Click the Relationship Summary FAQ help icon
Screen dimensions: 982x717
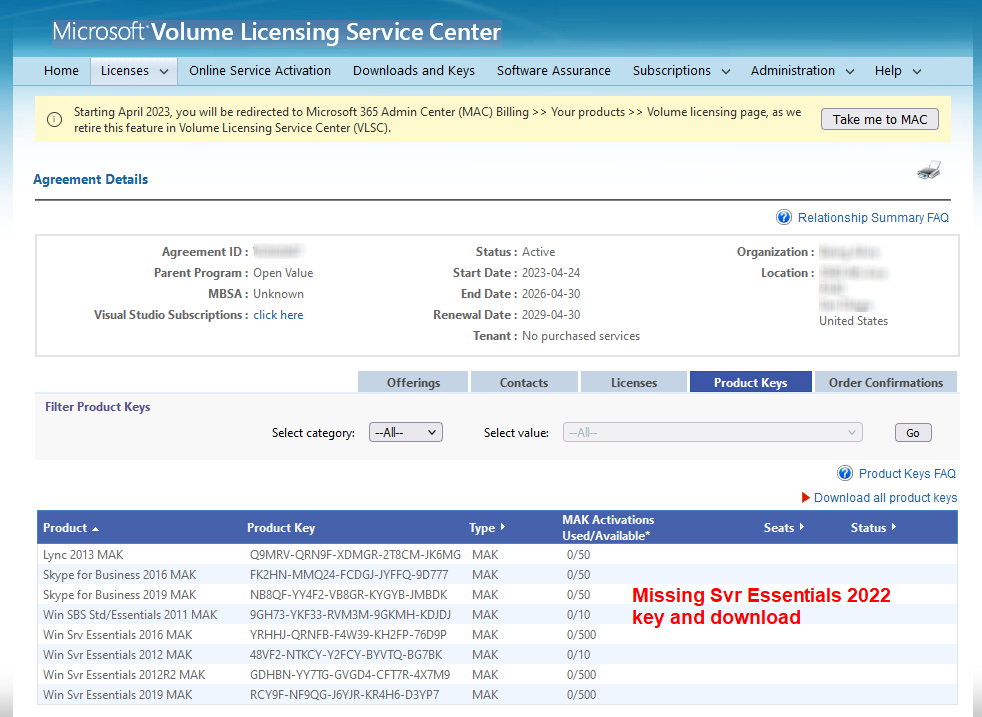pyautogui.click(x=783, y=217)
